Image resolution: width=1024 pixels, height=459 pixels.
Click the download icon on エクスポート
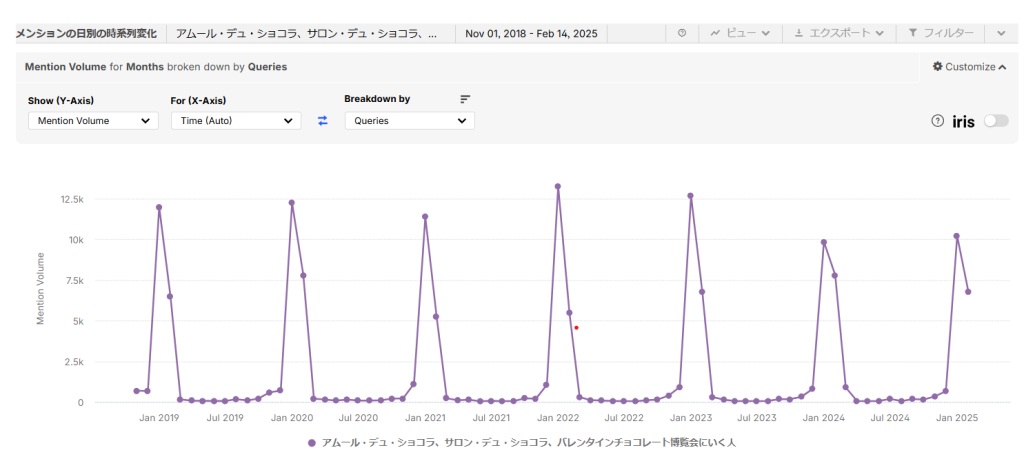click(x=799, y=33)
